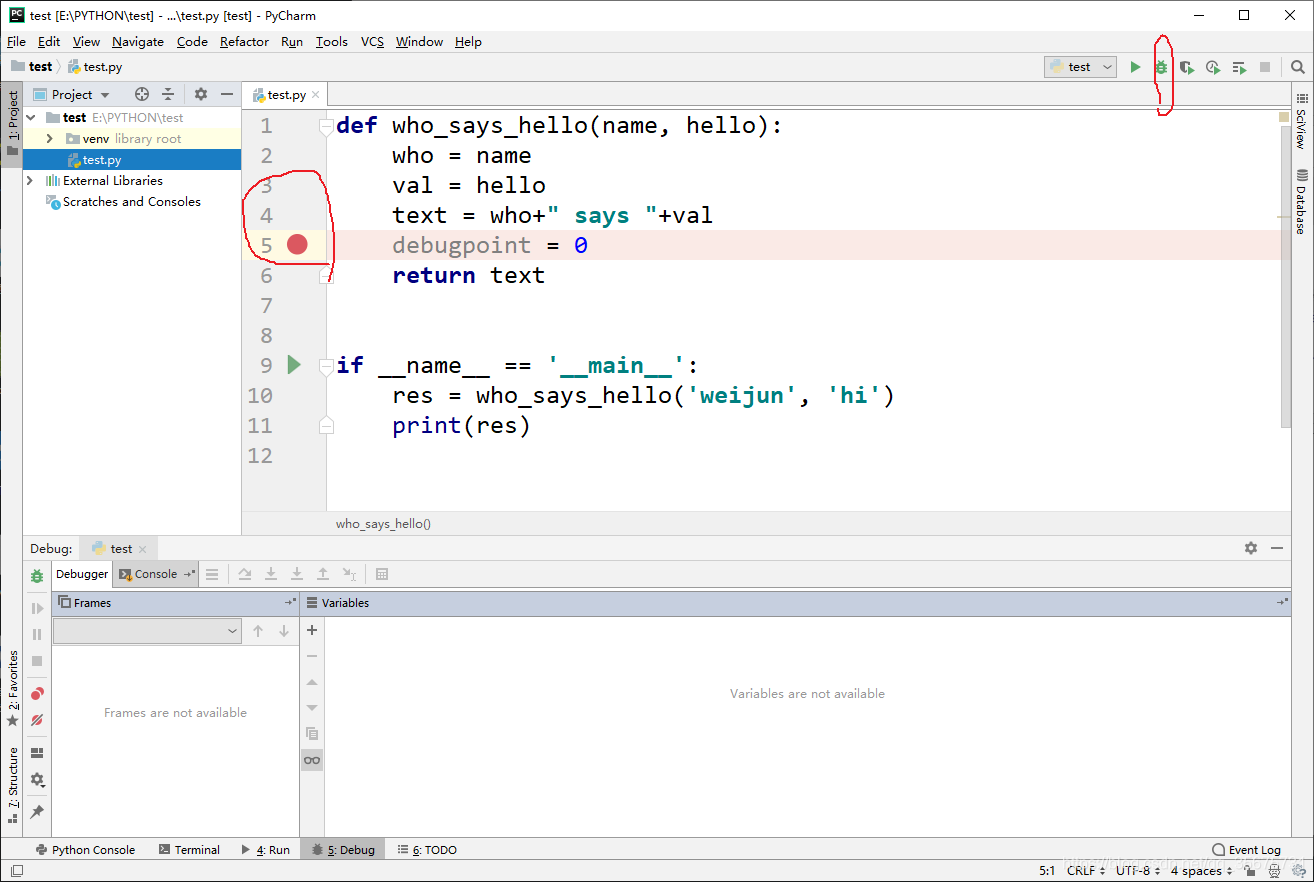Click Scroll from Source target icon
Screen dimensions: 1314x882
tap(142, 94)
